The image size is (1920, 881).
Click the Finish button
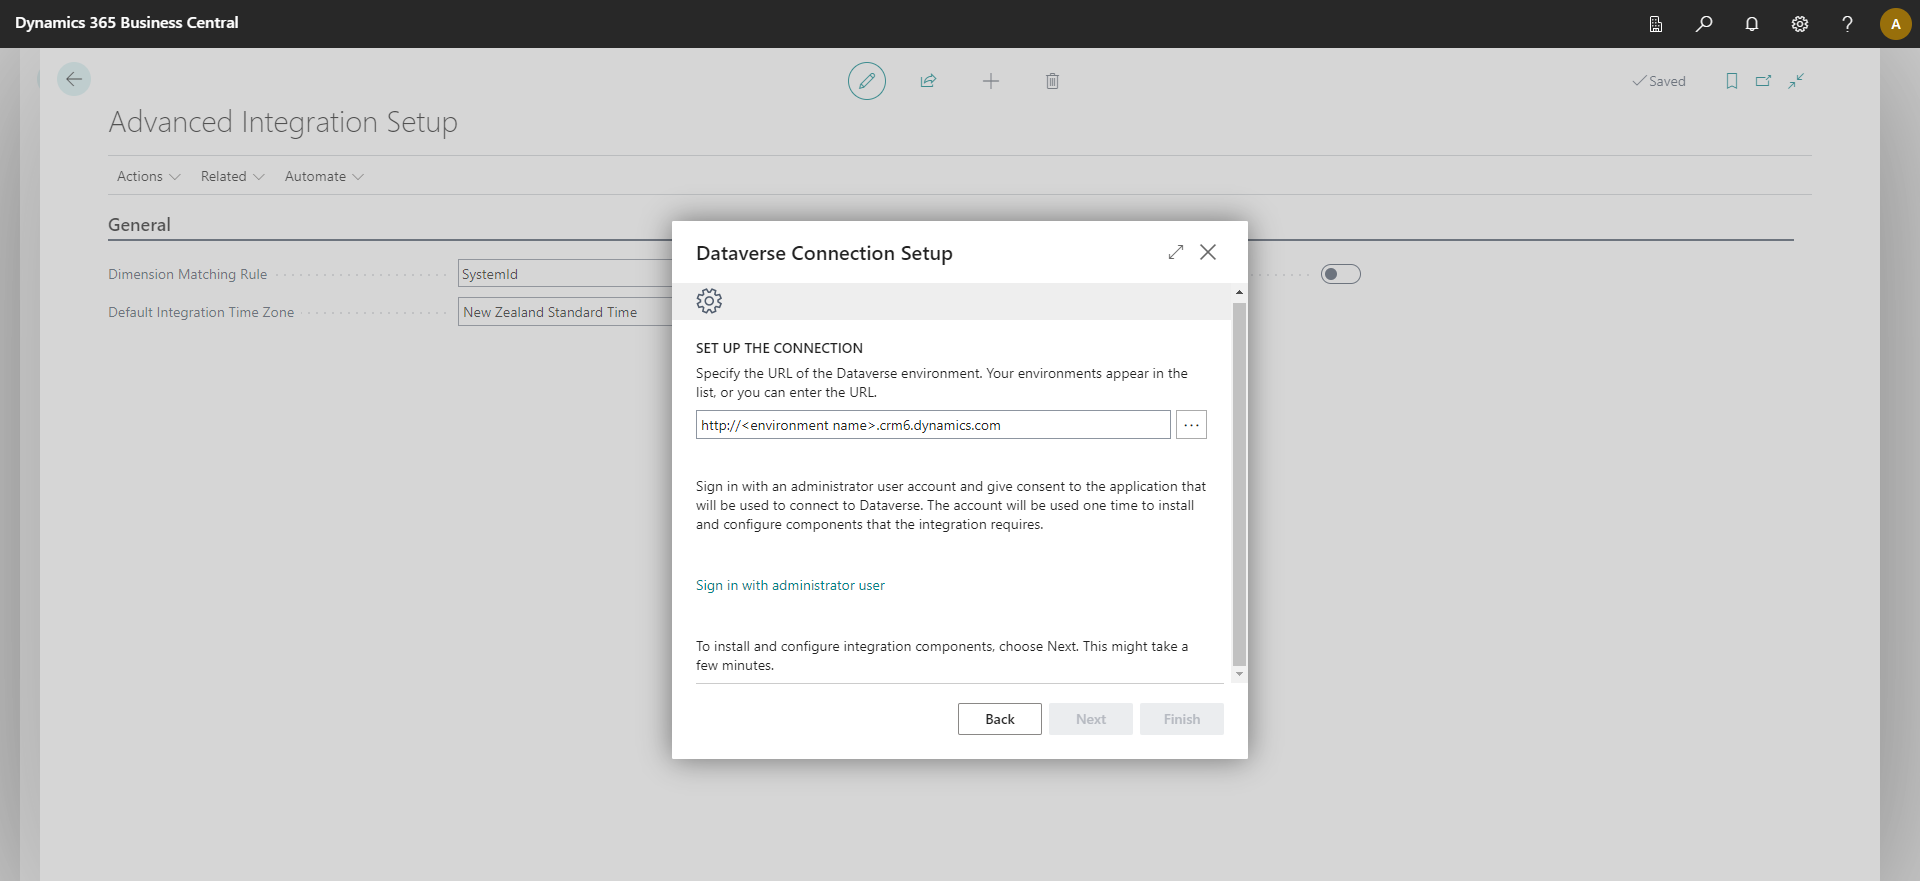point(1182,719)
